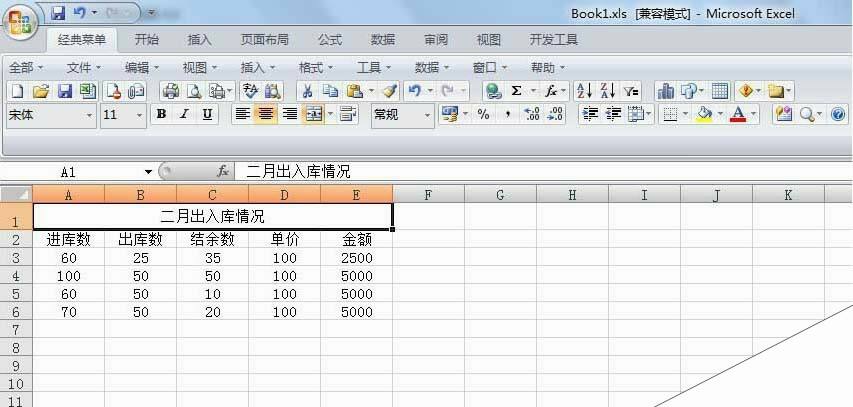Viewport: 853px width, 407px height.
Task: Expand the merge and center options arrow
Action: point(330,114)
